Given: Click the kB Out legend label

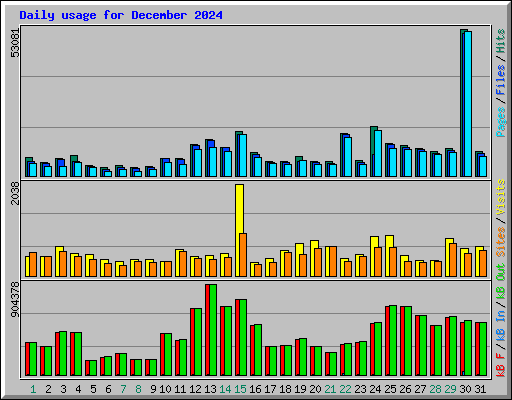Looking at the screenshot, I should click(x=501, y=282).
